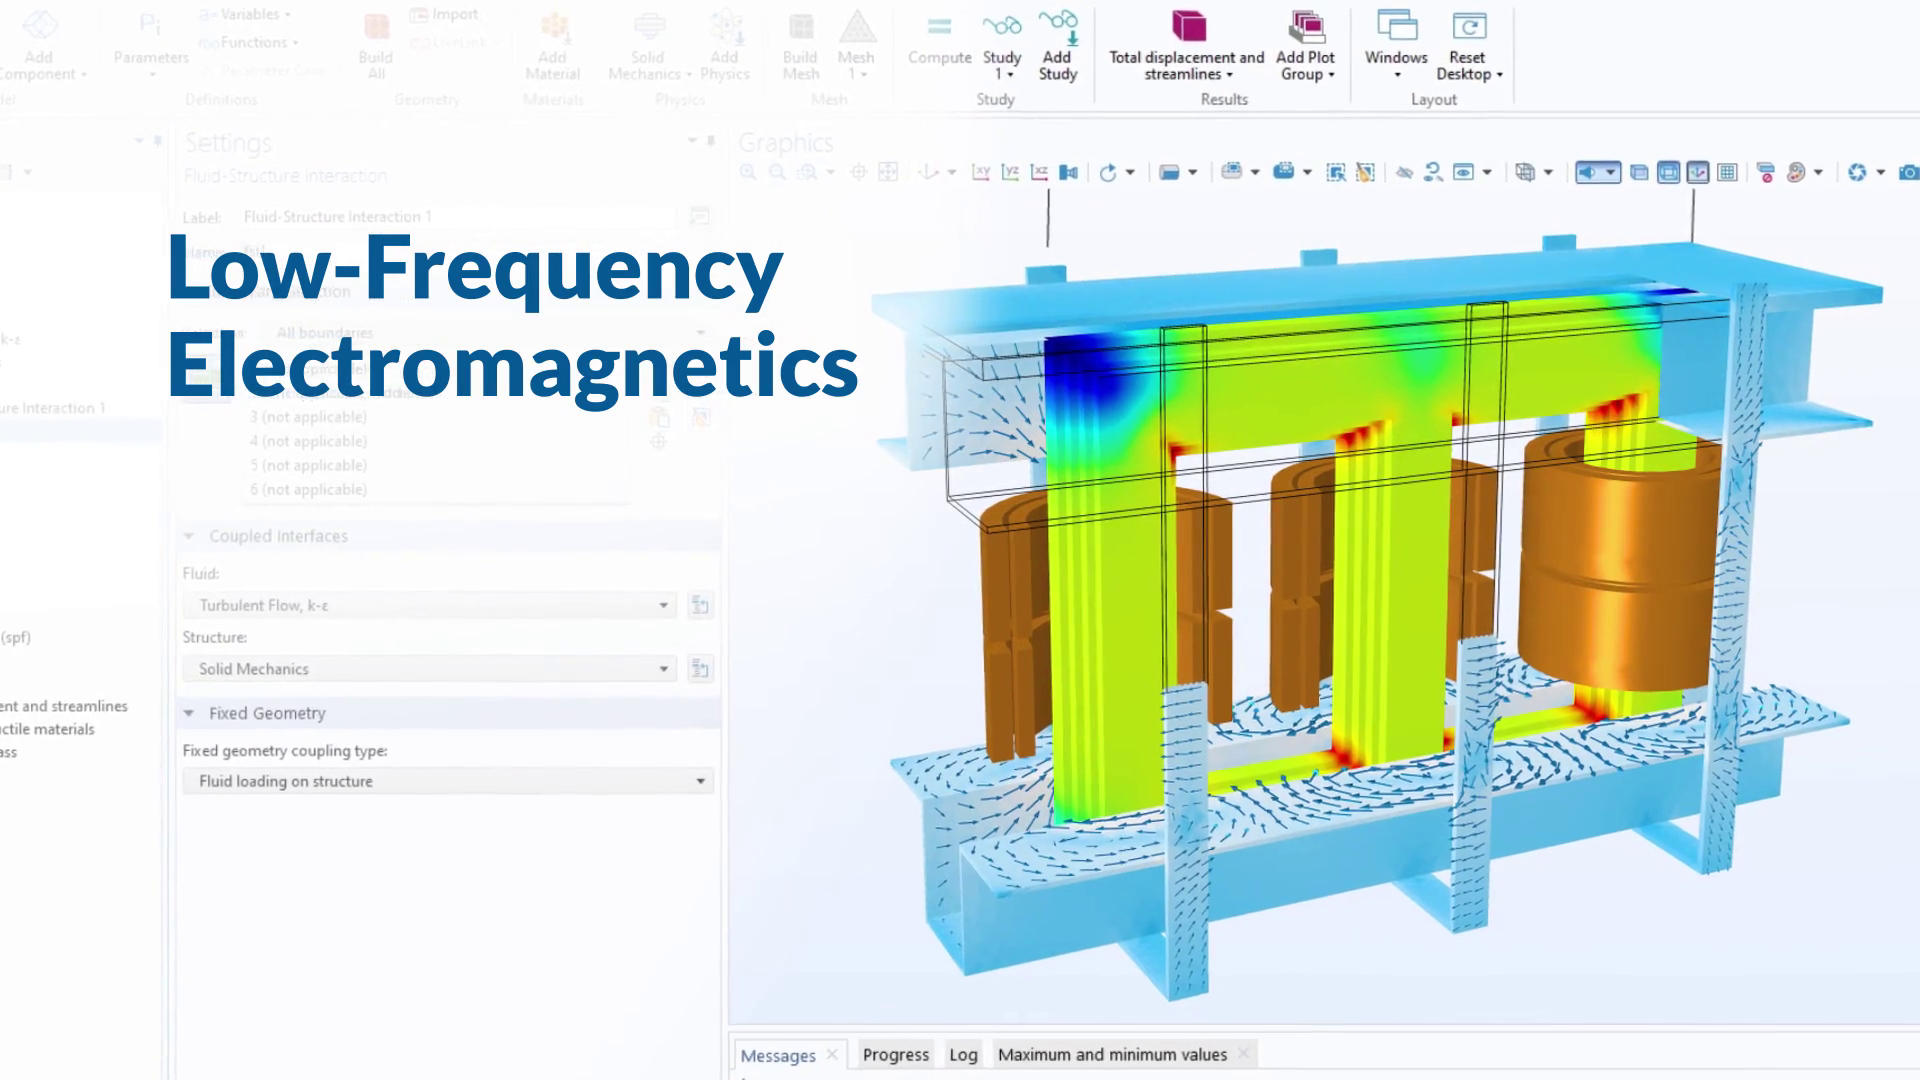Toggle the grid display button

point(1727,173)
